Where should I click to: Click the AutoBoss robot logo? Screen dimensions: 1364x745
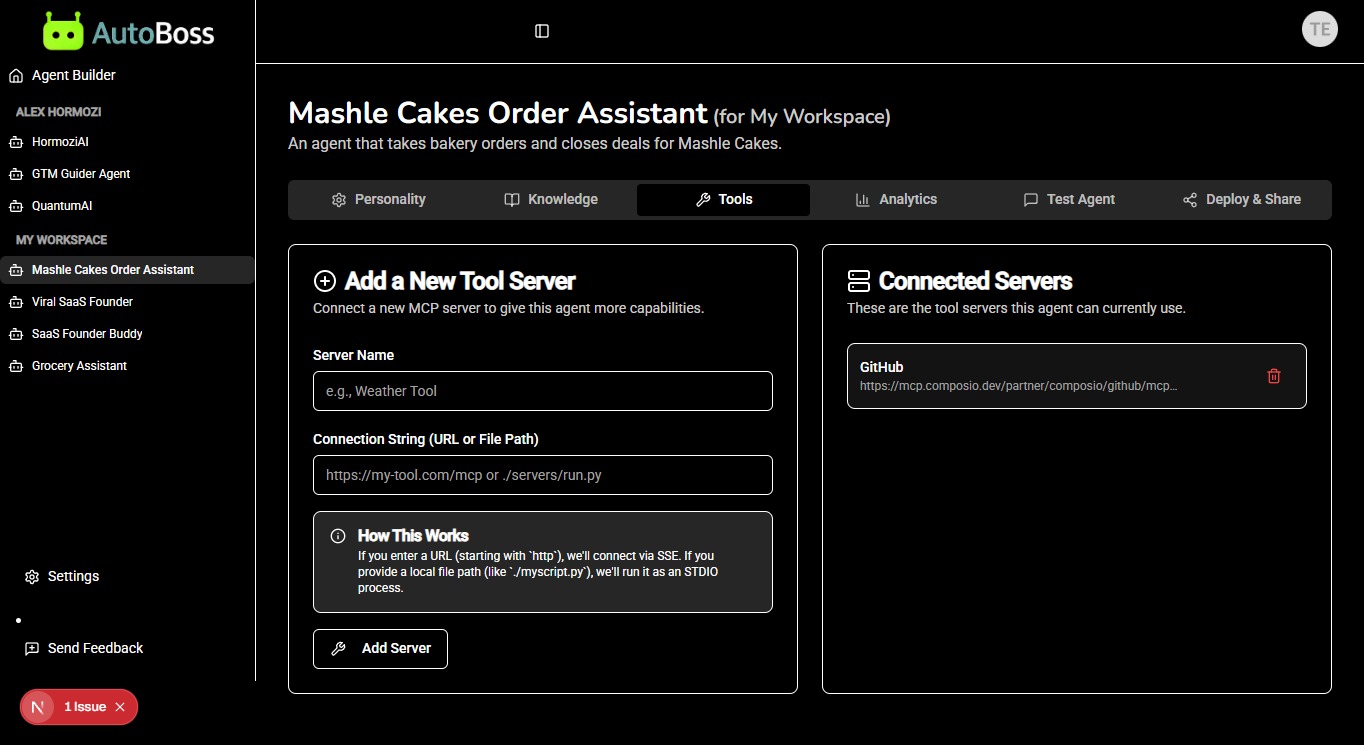pyautogui.click(x=63, y=32)
